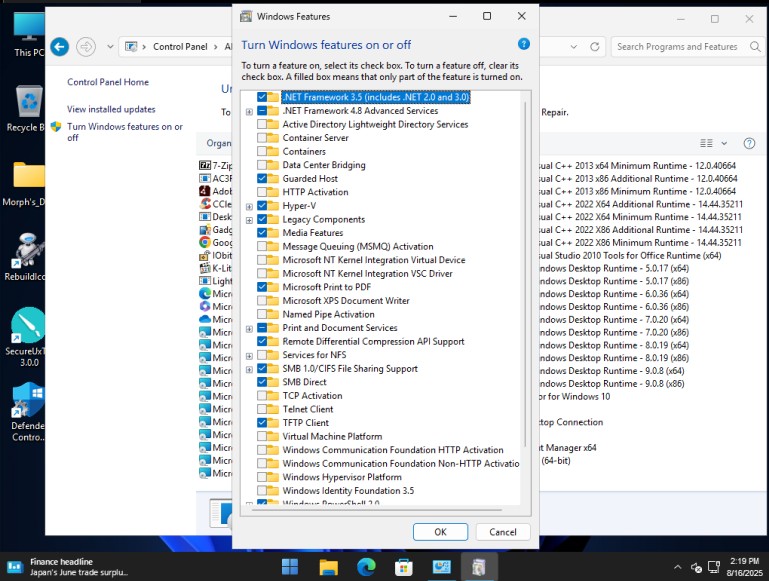Expand the Legacy Components tree node
The height and width of the screenshot is (581, 769).
[249, 220]
